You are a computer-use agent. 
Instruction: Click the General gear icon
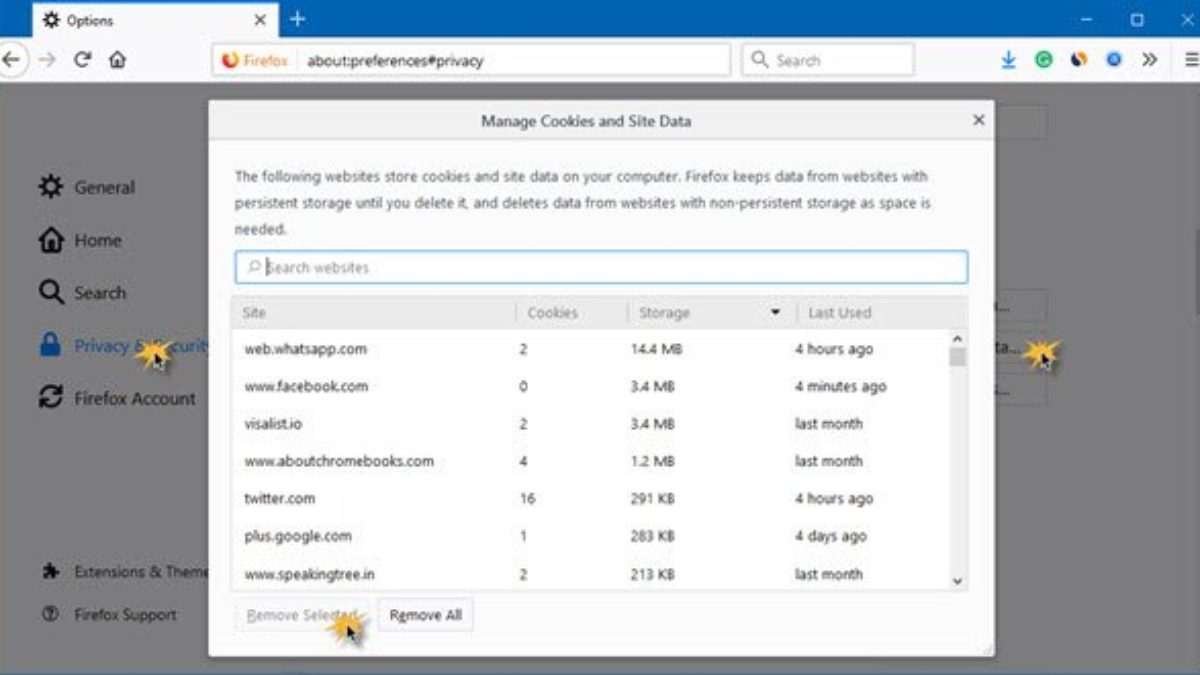[x=50, y=187]
